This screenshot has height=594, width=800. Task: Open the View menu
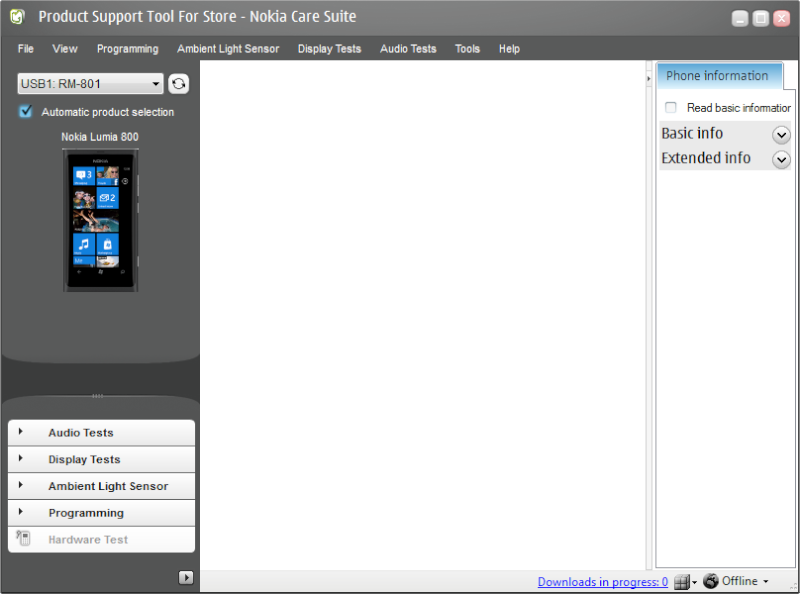(x=65, y=49)
